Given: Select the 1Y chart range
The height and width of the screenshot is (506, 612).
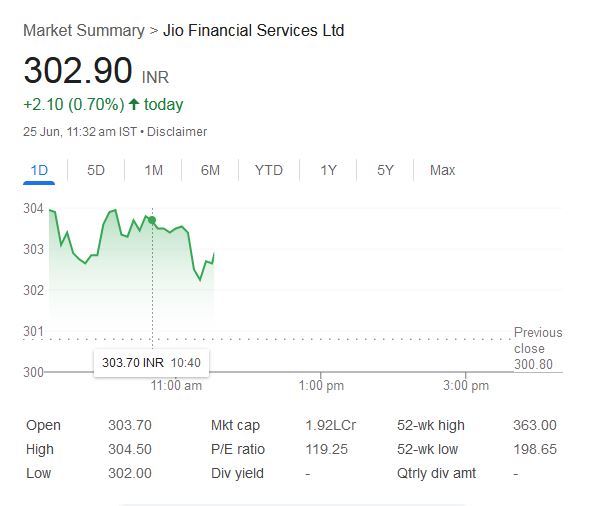Looking at the screenshot, I should point(328,170).
